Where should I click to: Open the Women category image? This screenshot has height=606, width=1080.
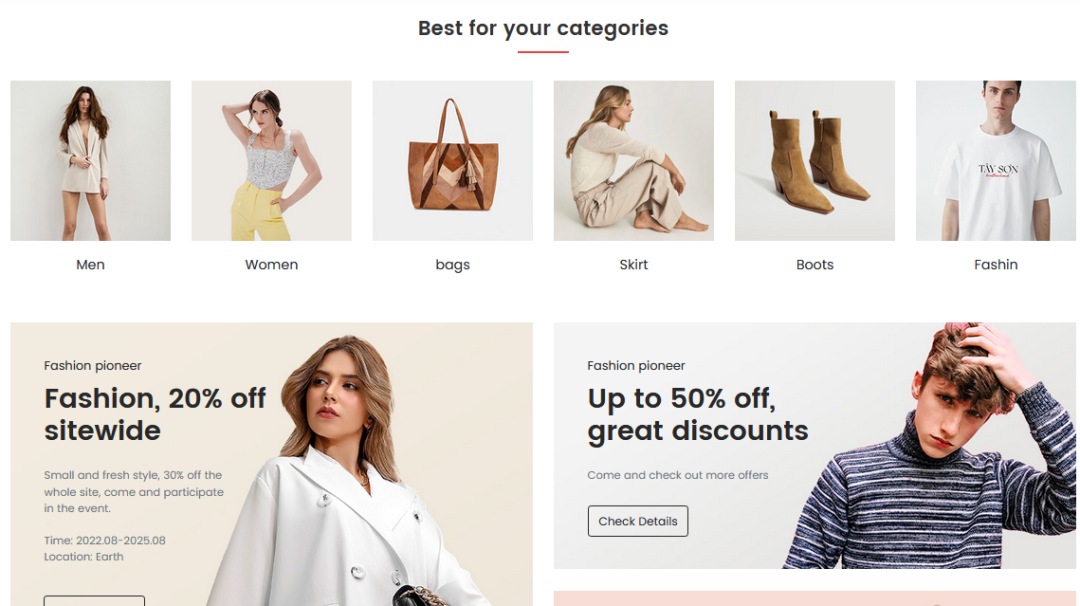tap(271, 160)
